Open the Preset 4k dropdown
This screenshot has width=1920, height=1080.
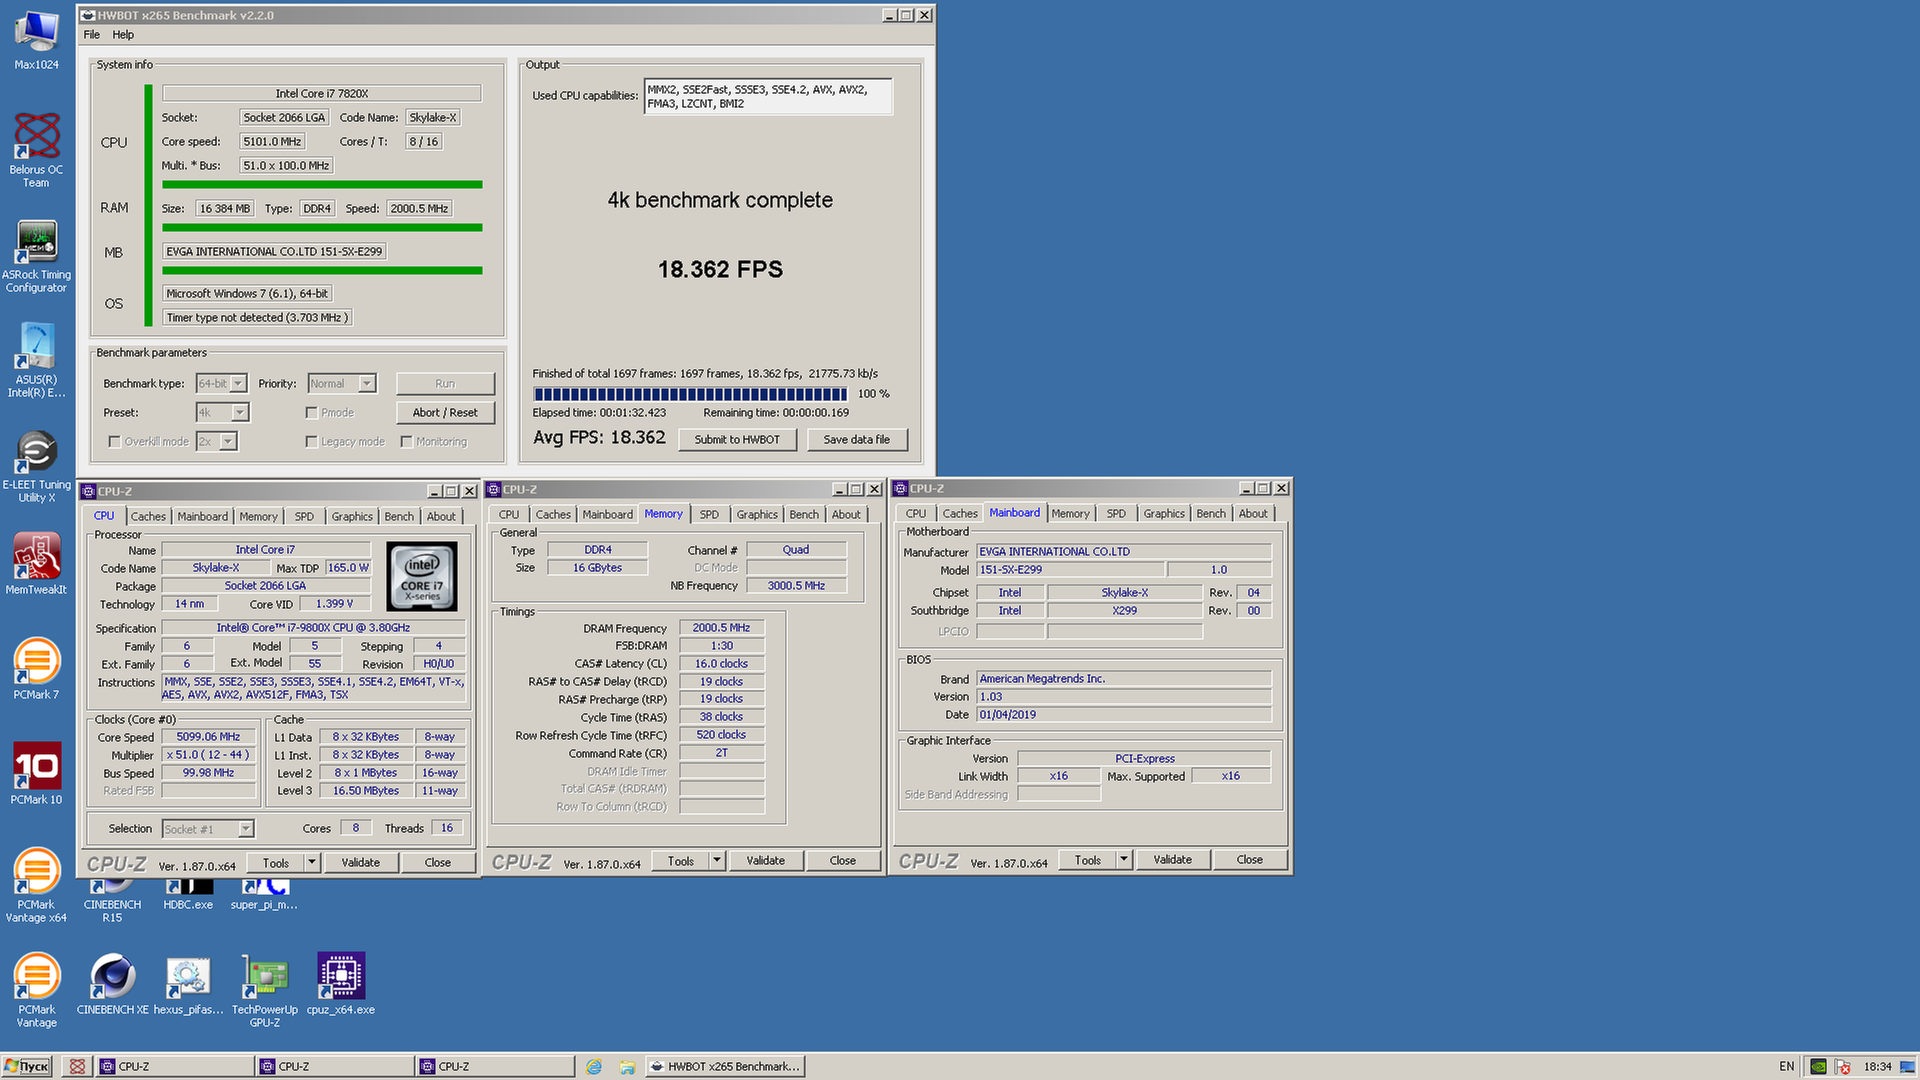(240, 413)
